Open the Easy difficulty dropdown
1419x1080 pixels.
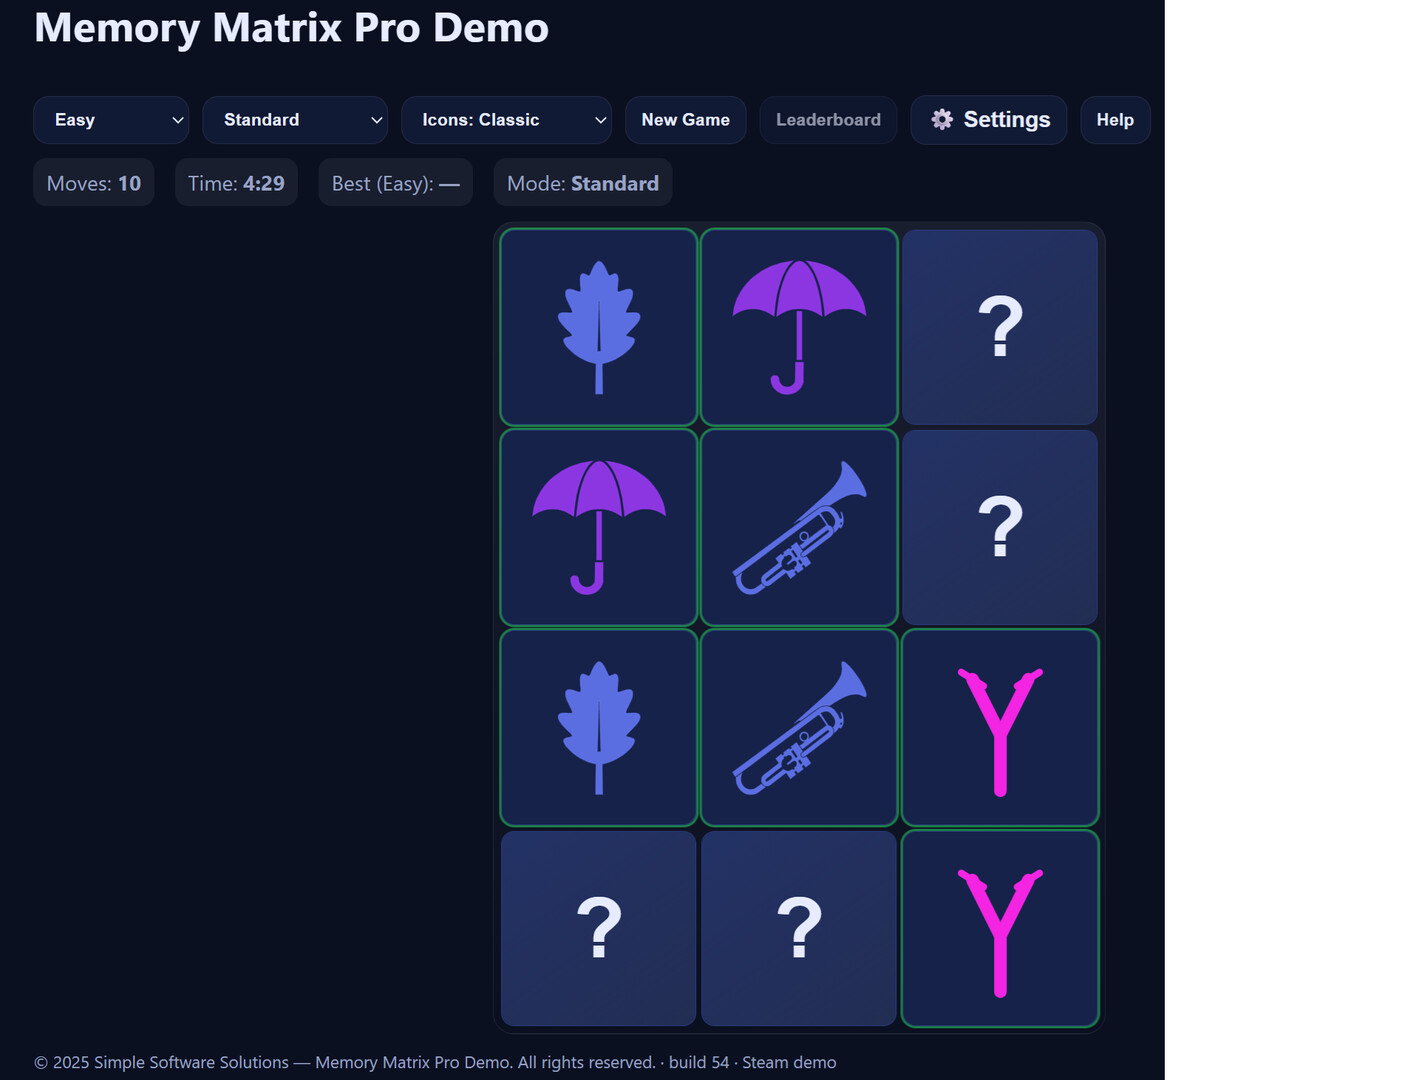111,120
